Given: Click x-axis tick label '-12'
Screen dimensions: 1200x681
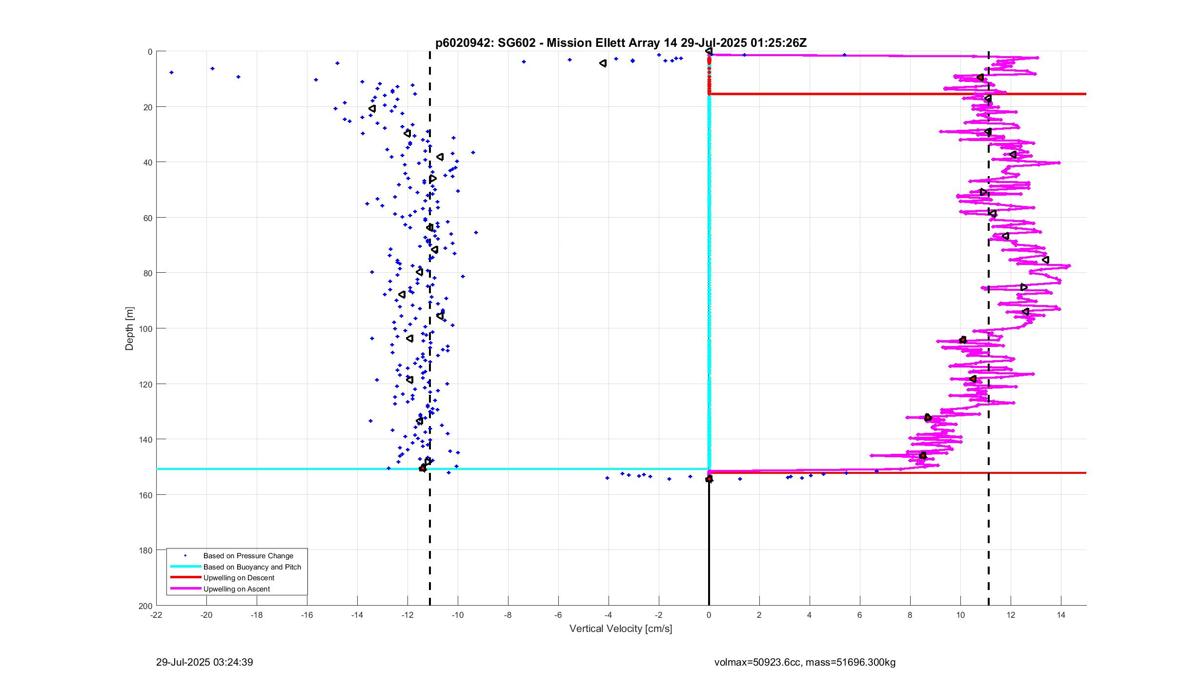Looking at the screenshot, I should pyautogui.click(x=407, y=615).
